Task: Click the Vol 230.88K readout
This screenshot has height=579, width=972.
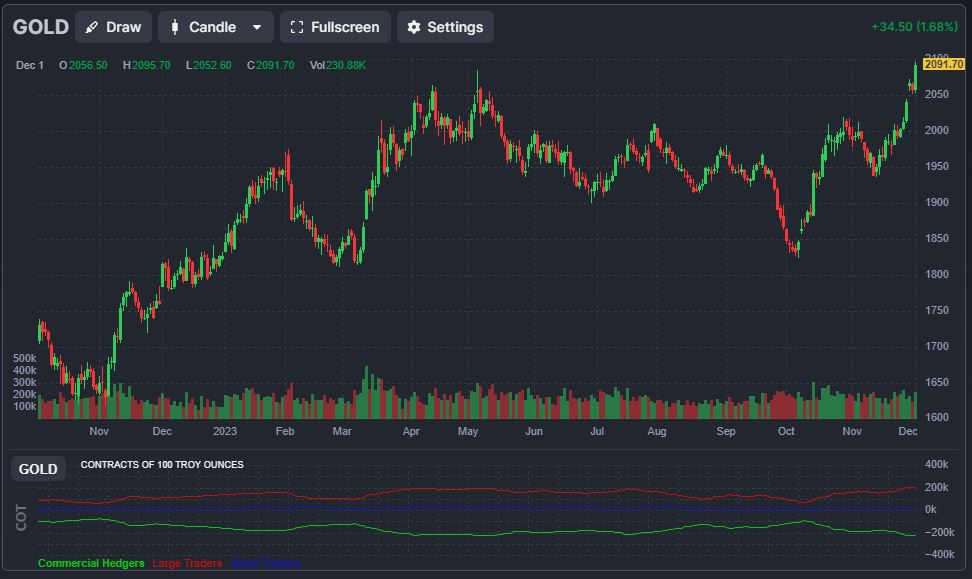Action: (337, 65)
